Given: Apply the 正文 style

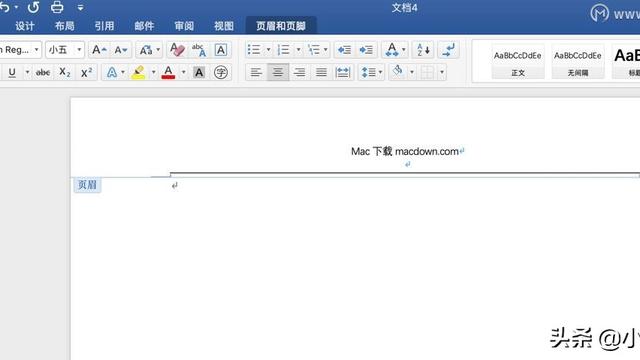Looking at the screenshot, I should 518,62.
